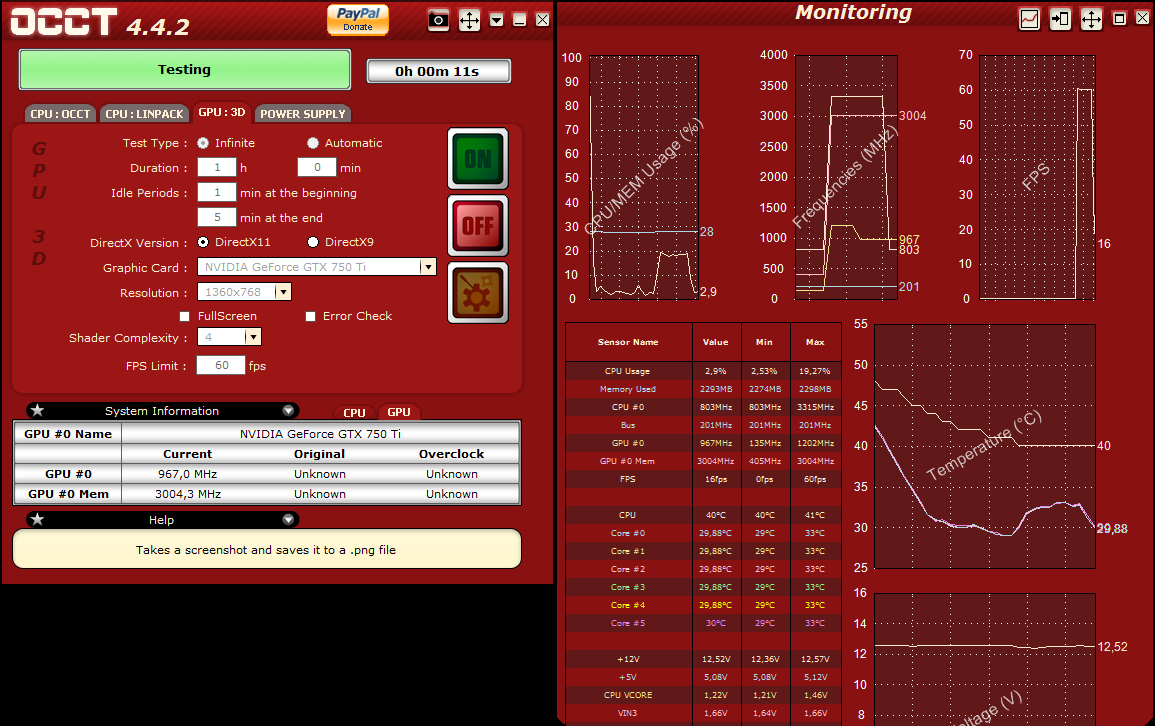The image size is (1155, 726).
Task: Click the NVIDIA GeForce GTX 750 Ti name cell
Action: pyautogui.click(x=320, y=434)
